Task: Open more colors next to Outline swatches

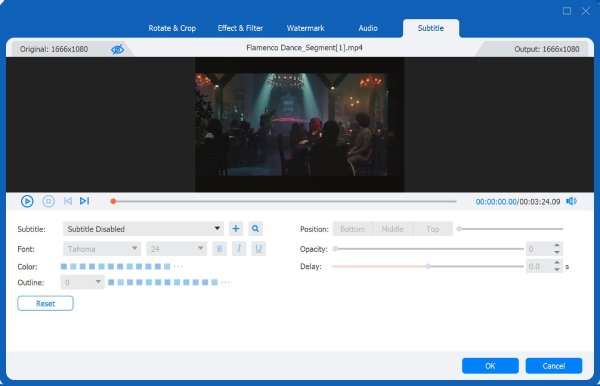Action: click(225, 282)
